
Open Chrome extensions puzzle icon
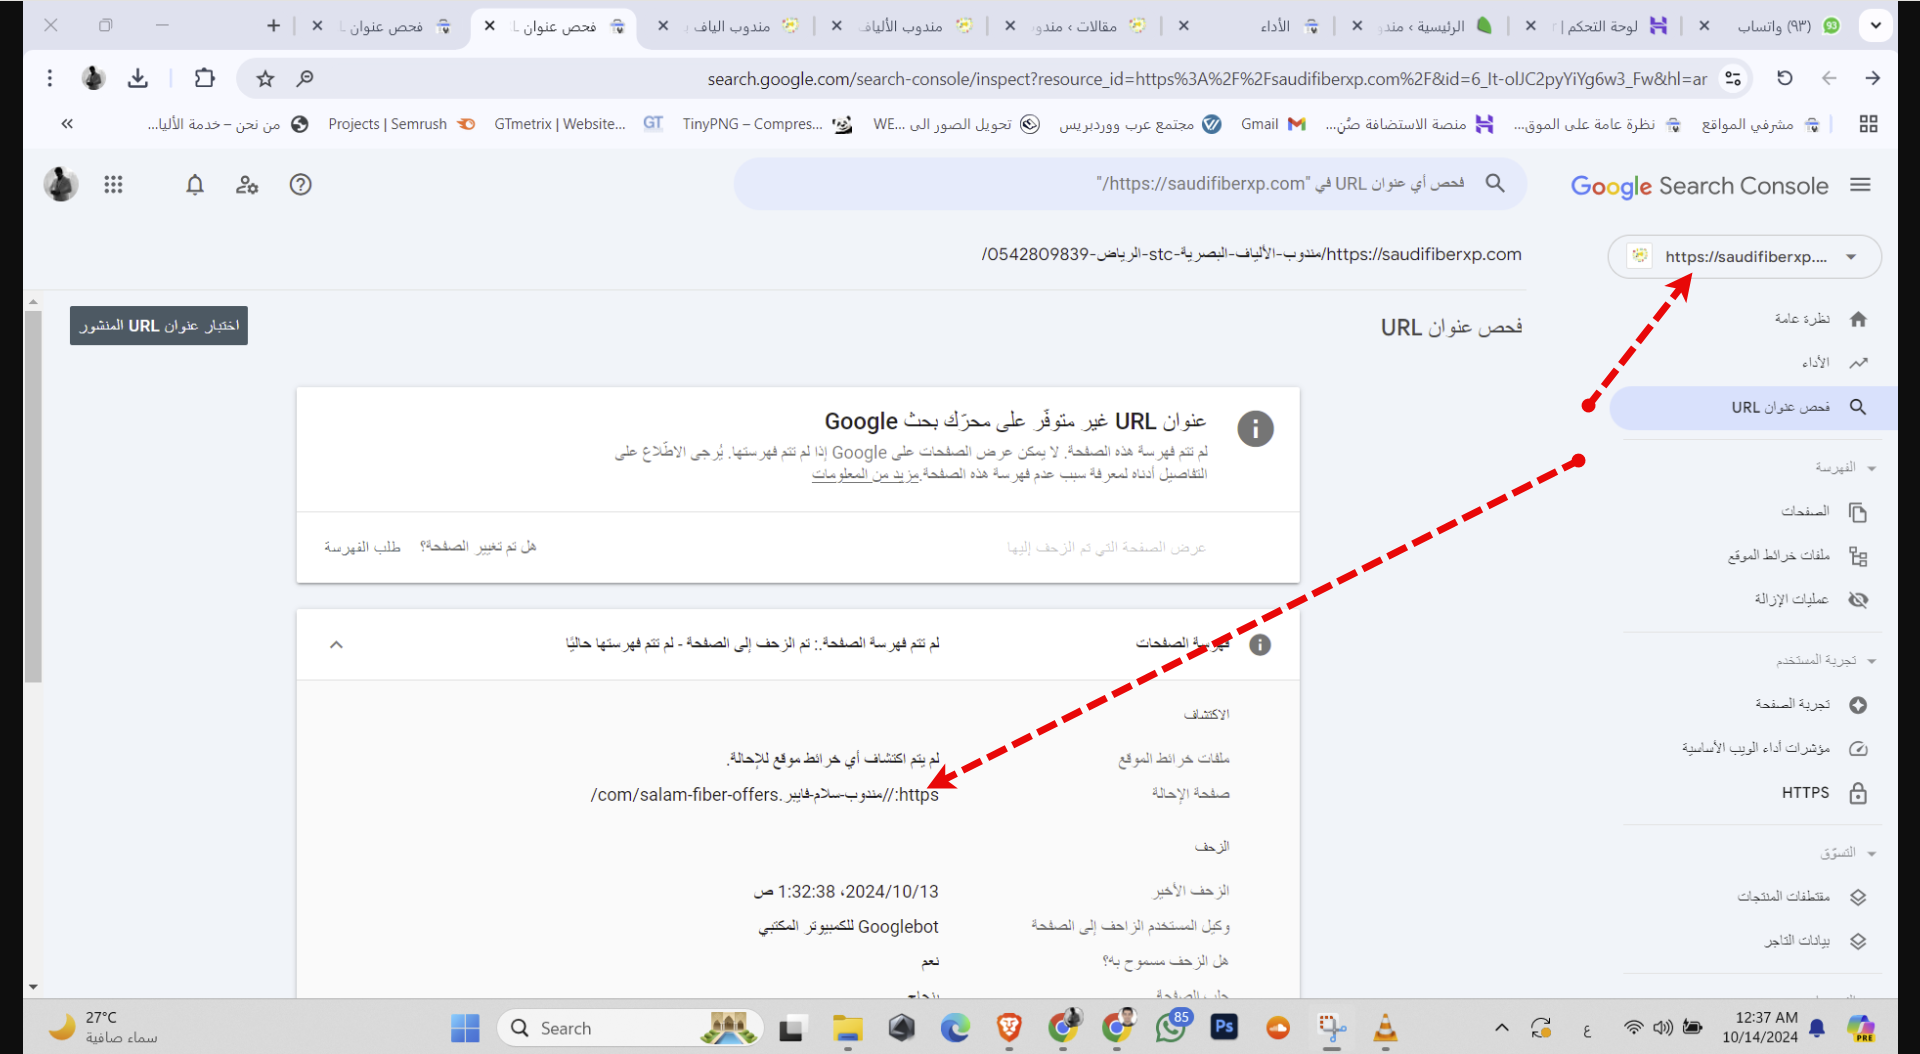point(204,78)
